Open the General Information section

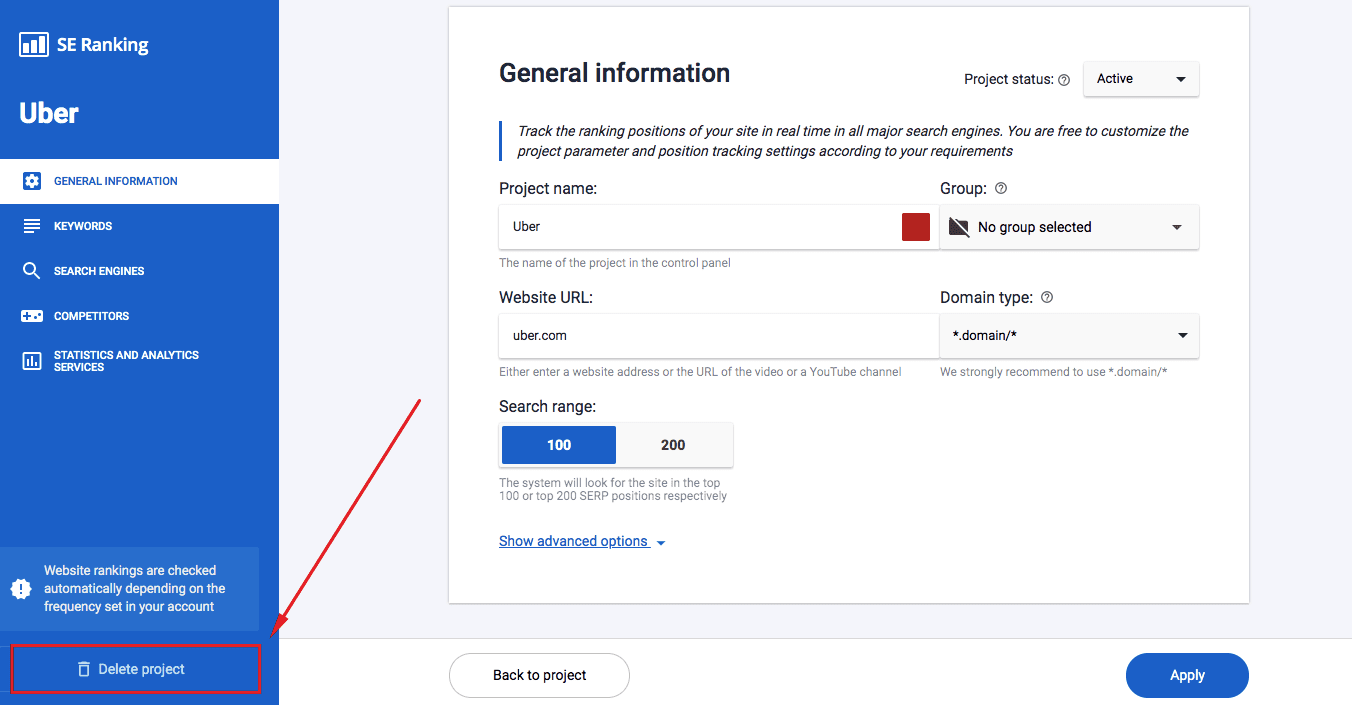(140, 181)
